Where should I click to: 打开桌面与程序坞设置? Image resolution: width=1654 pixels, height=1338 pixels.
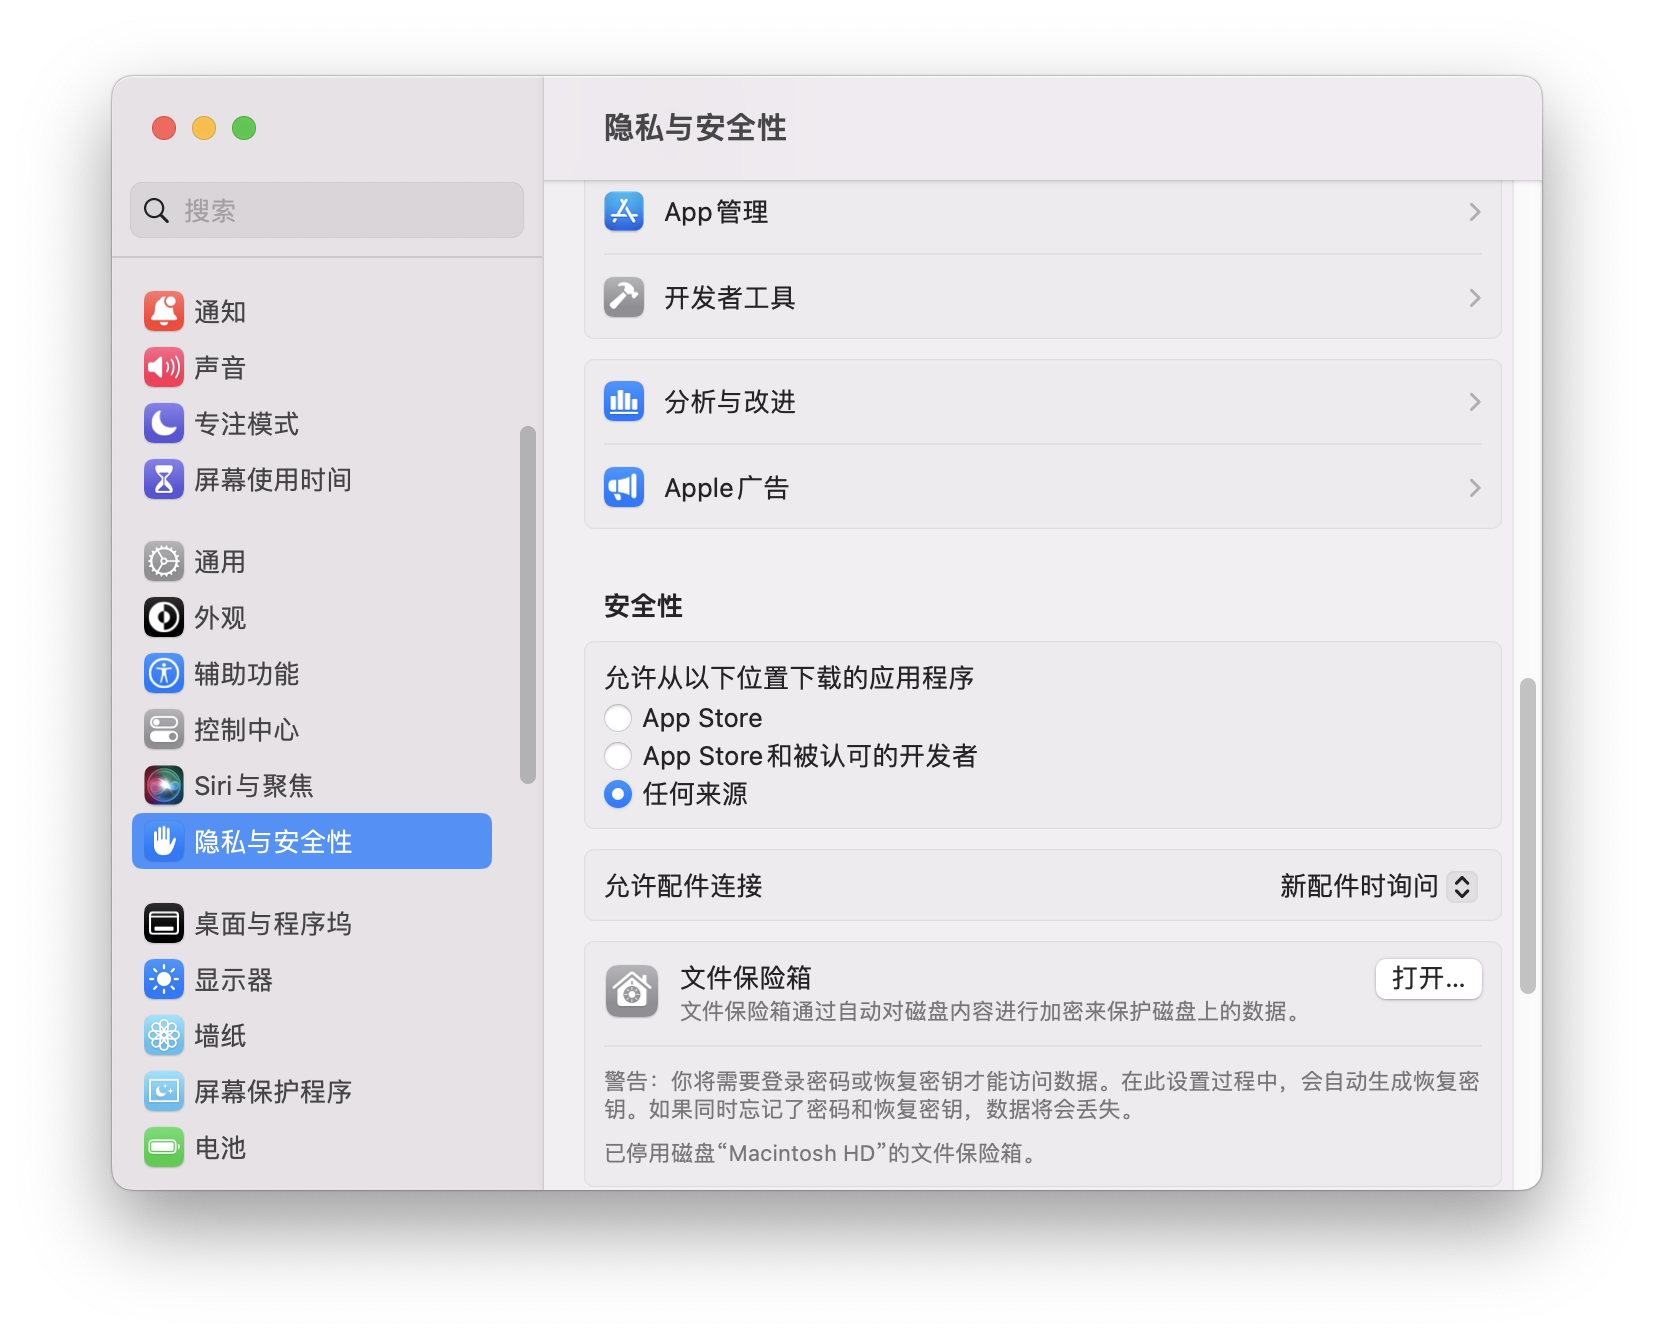[x=273, y=923]
